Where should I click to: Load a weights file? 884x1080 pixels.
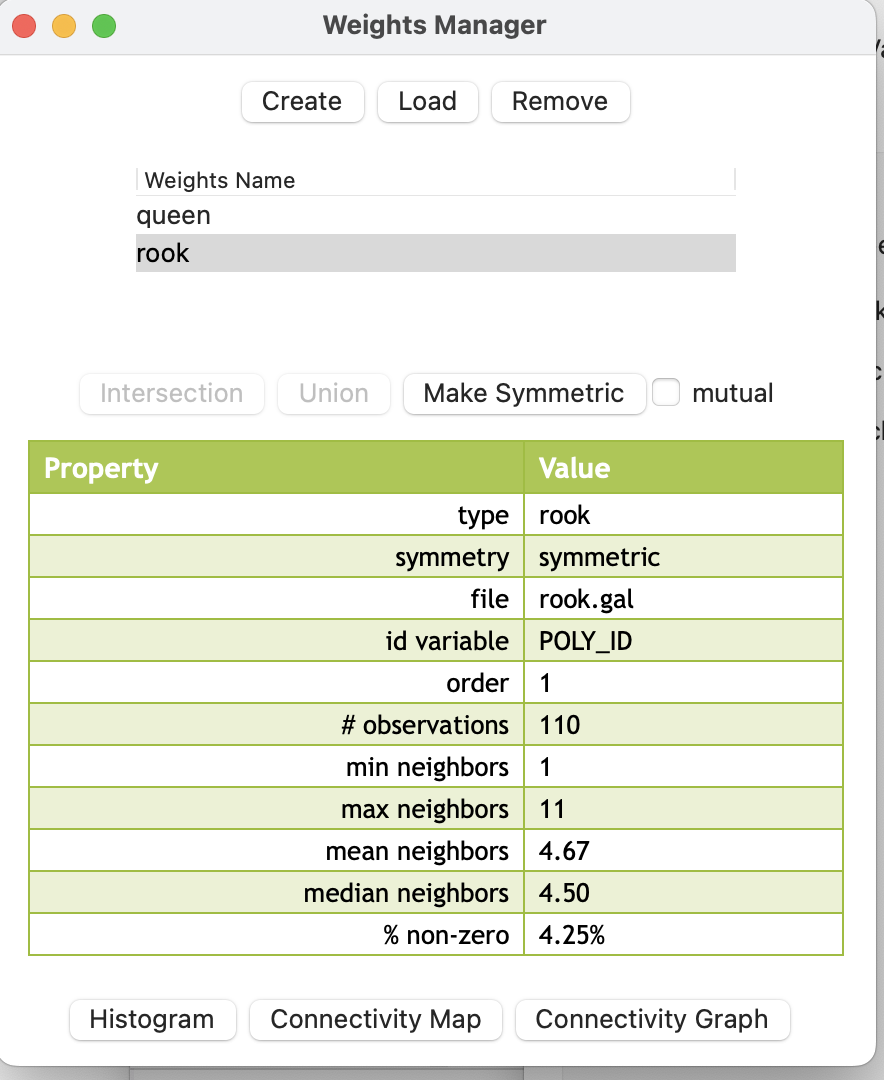point(428,102)
